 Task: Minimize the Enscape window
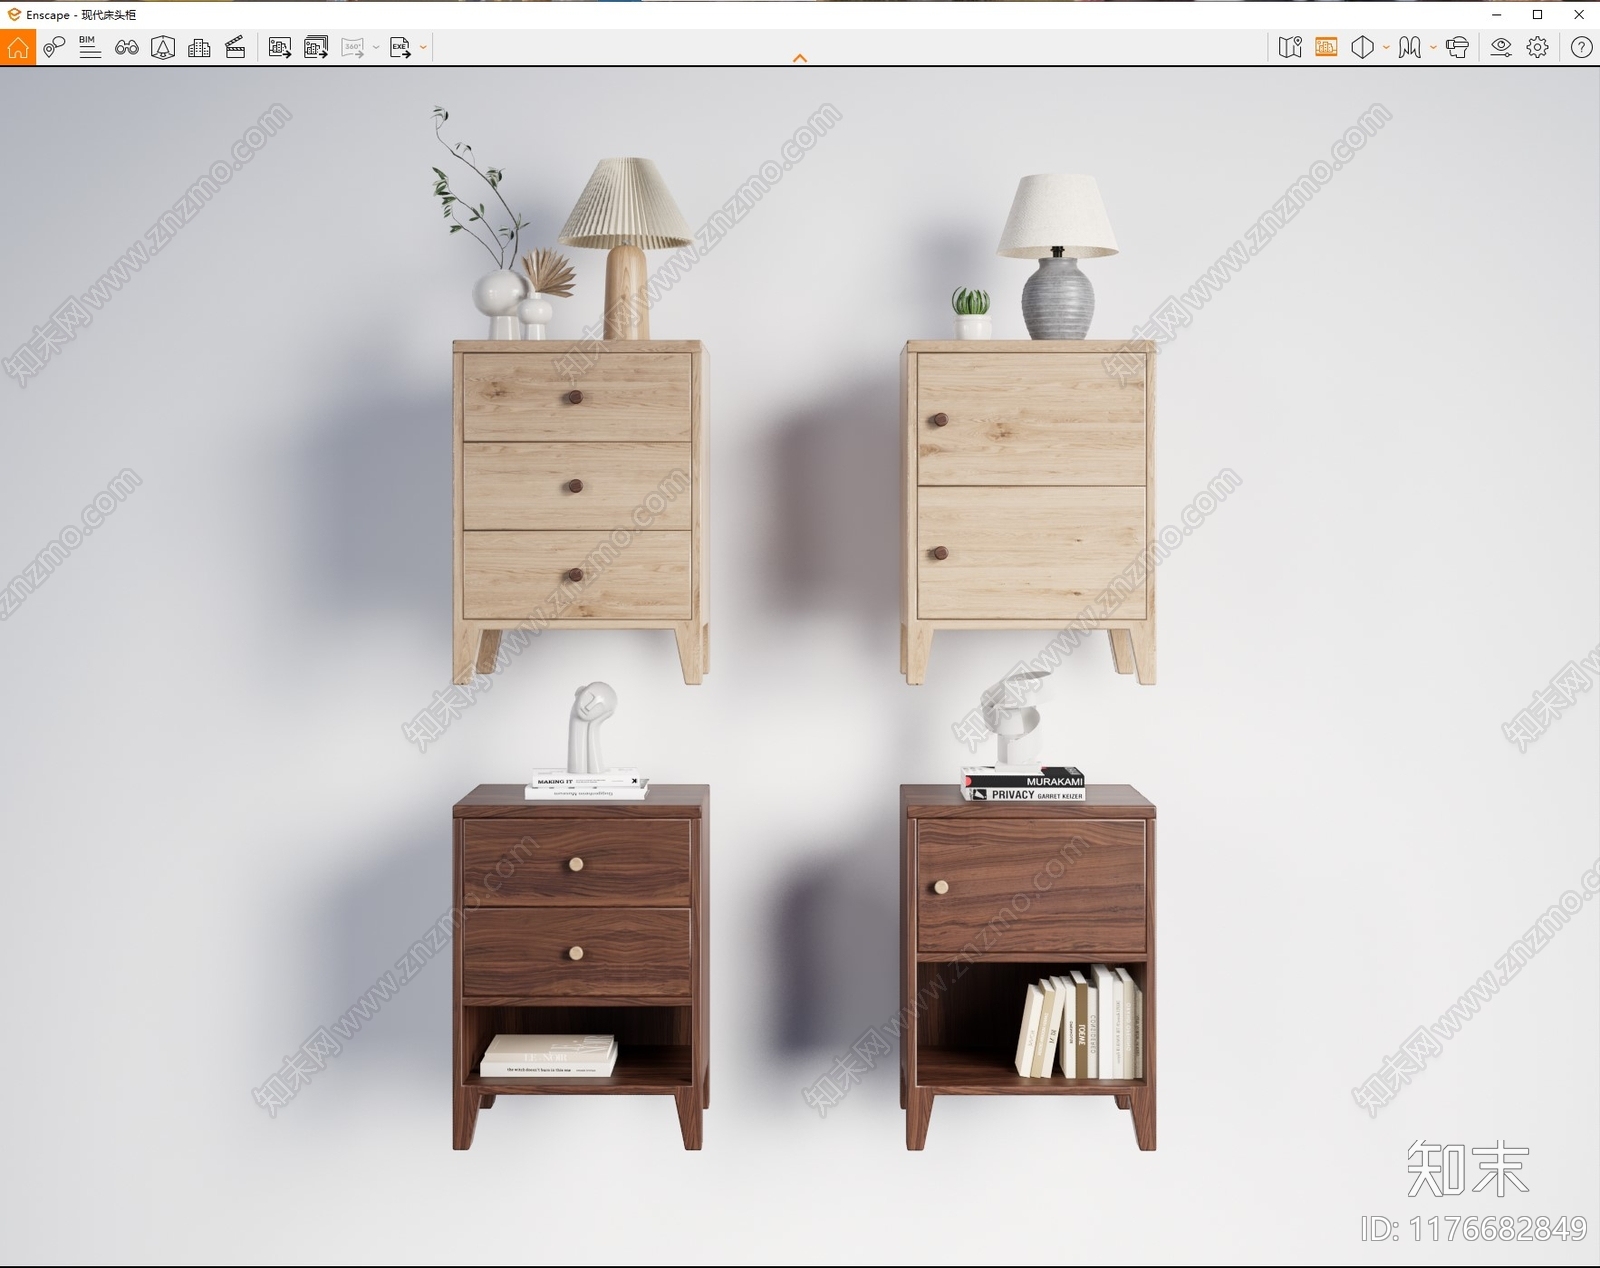coord(1497,14)
